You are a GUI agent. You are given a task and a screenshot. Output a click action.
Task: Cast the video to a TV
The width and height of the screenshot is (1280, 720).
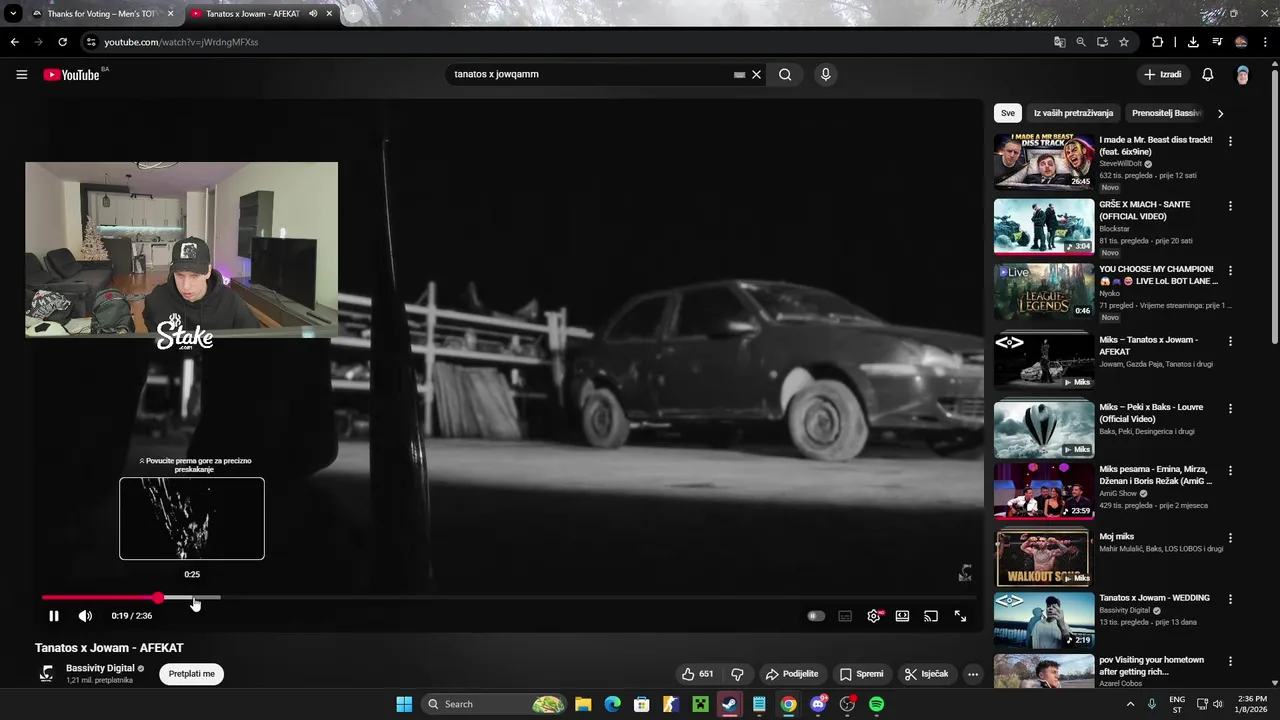tap(931, 616)
